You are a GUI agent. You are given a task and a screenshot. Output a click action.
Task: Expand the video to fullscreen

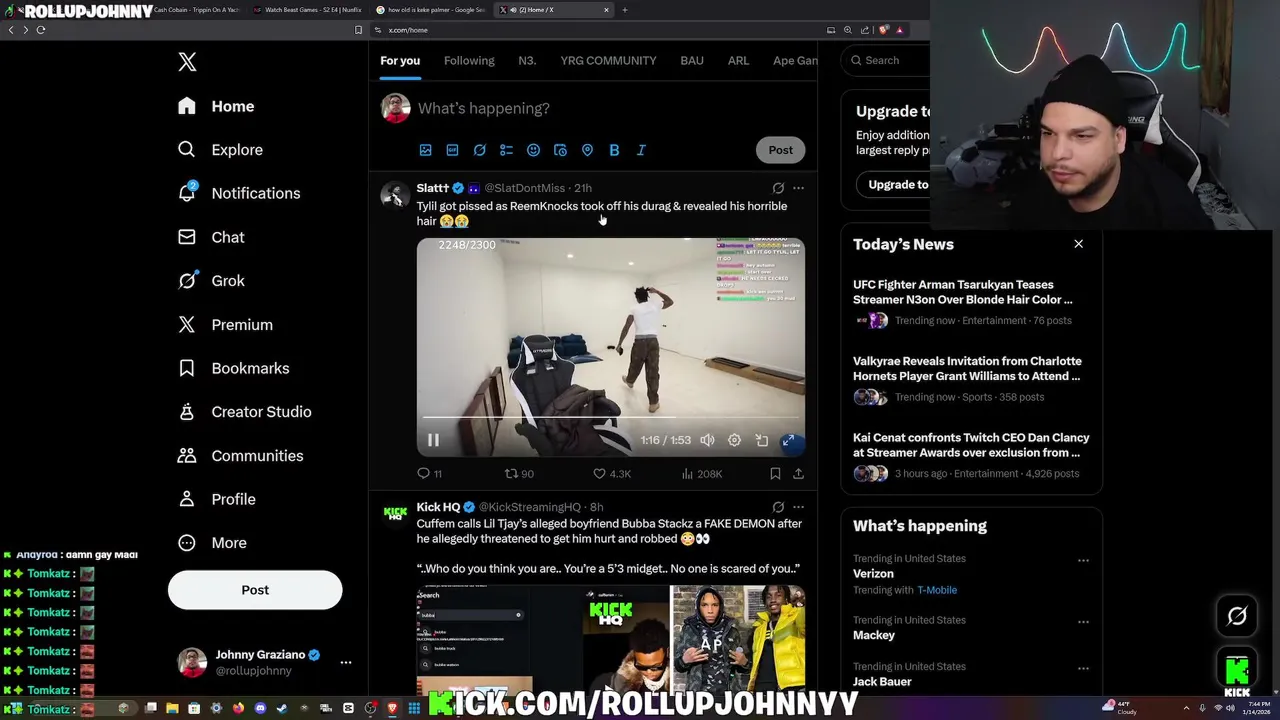[788, 440]
